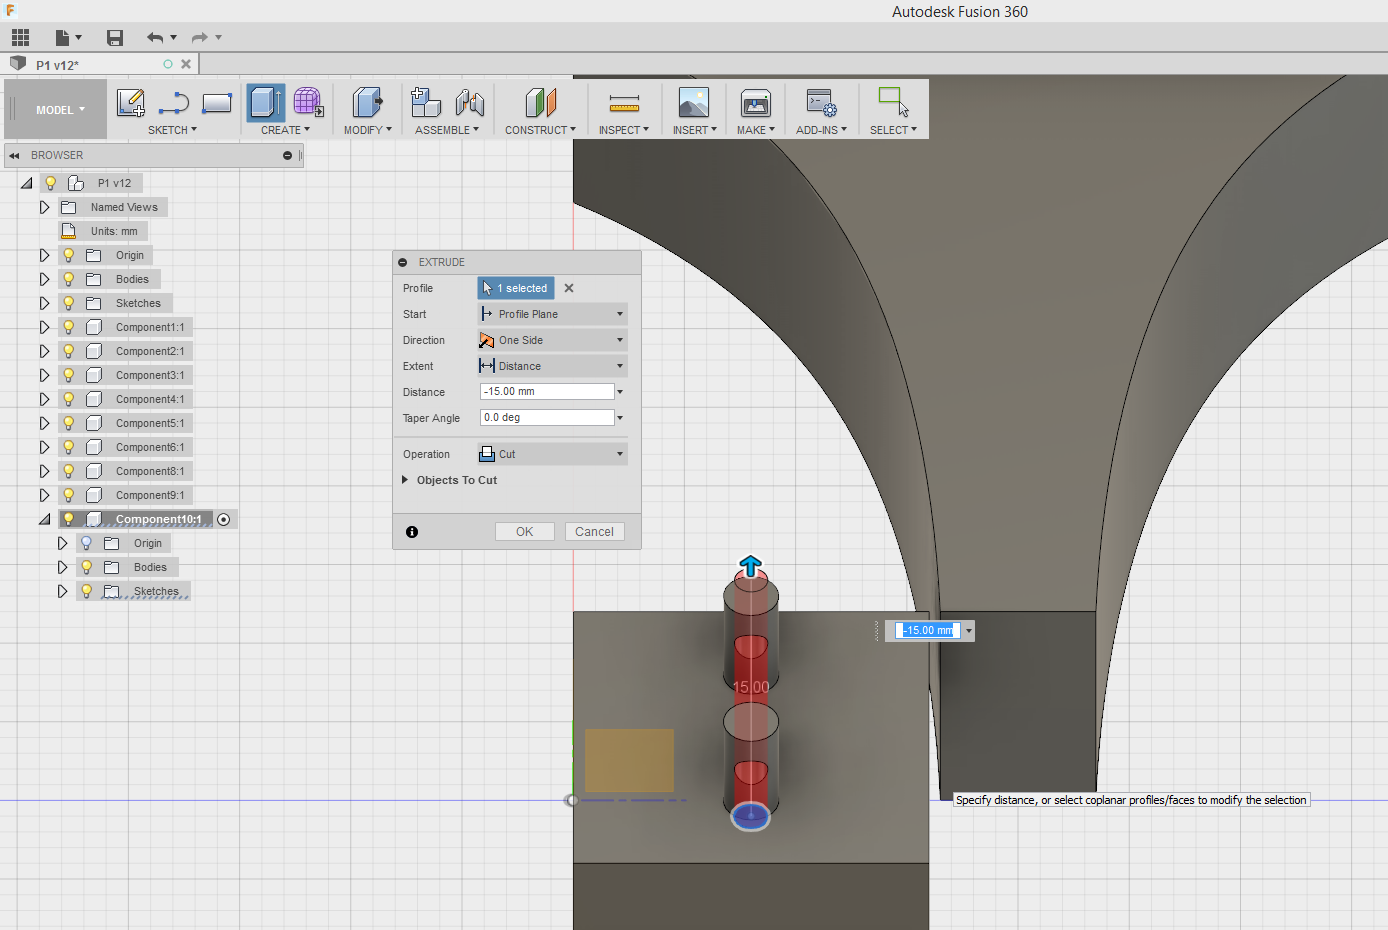Select Component9:1 in the browser
This screenshot has height=930, width=1388.
(x=150, y=495)
